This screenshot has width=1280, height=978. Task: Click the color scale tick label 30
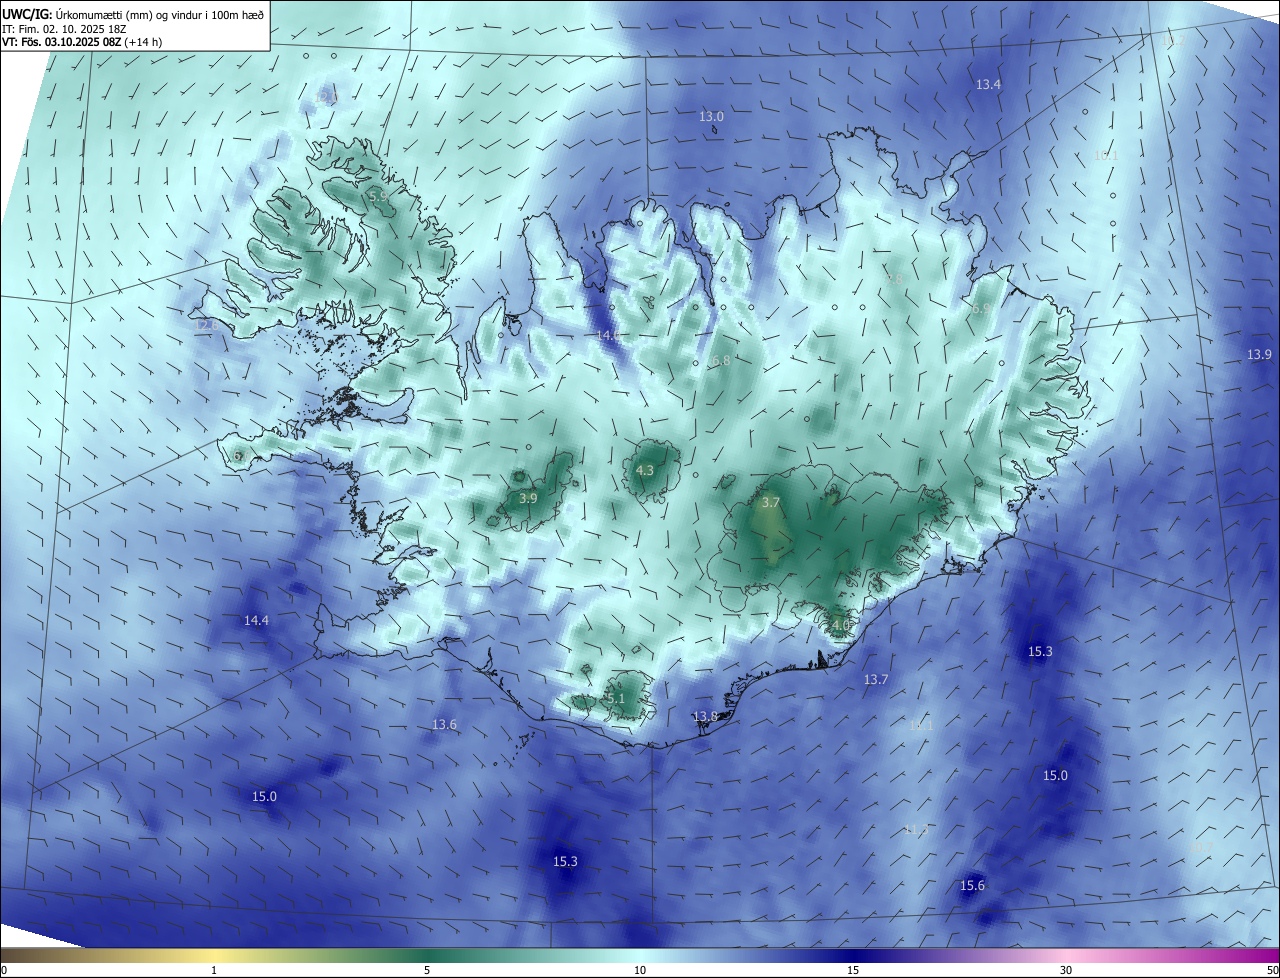(x=1066, y=970)
